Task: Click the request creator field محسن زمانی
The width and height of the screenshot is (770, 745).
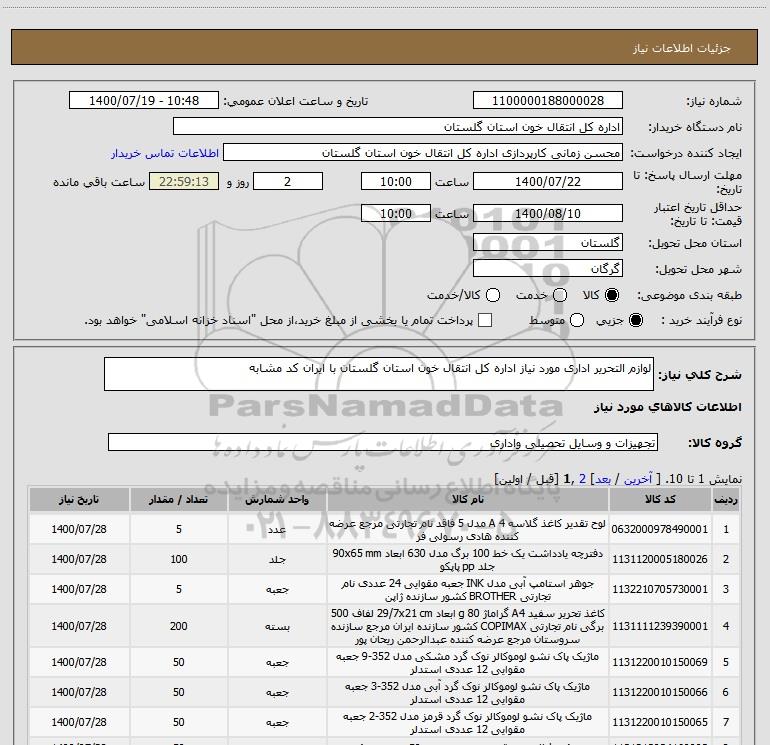Action: [x=423, y=153]
